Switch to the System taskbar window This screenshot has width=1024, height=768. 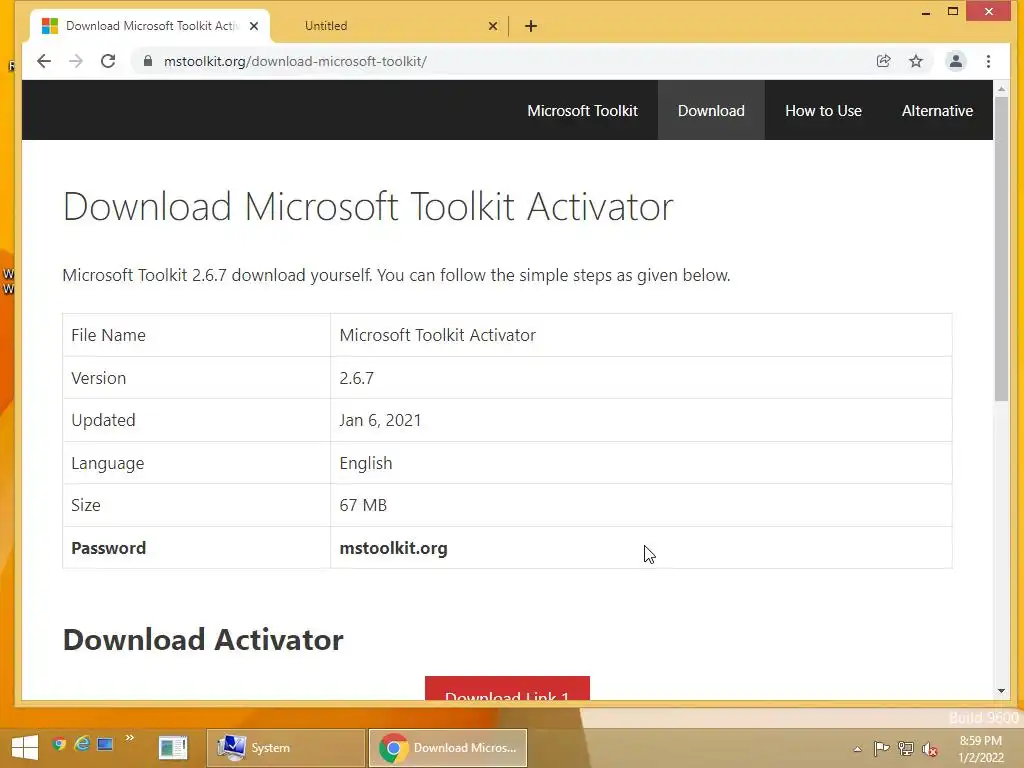point(285,748)
